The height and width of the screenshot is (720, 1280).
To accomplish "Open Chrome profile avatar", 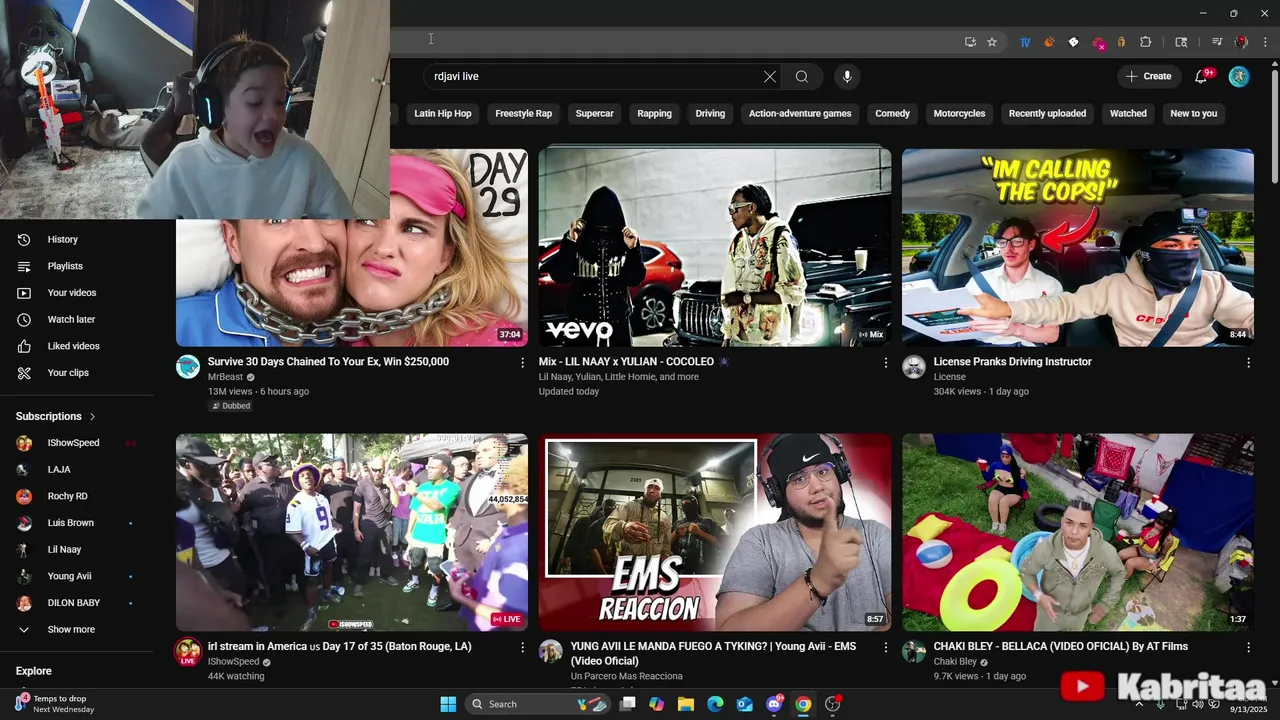I will 1241,42.
